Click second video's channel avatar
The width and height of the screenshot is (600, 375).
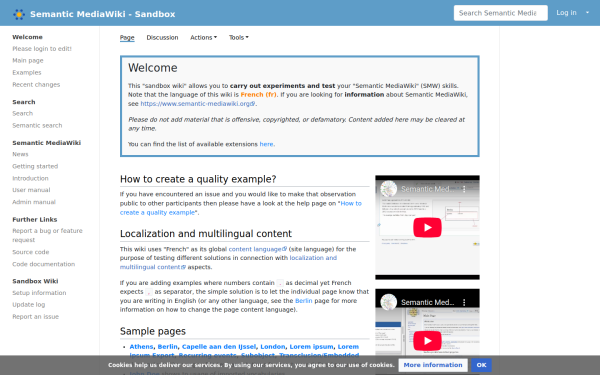388,302
